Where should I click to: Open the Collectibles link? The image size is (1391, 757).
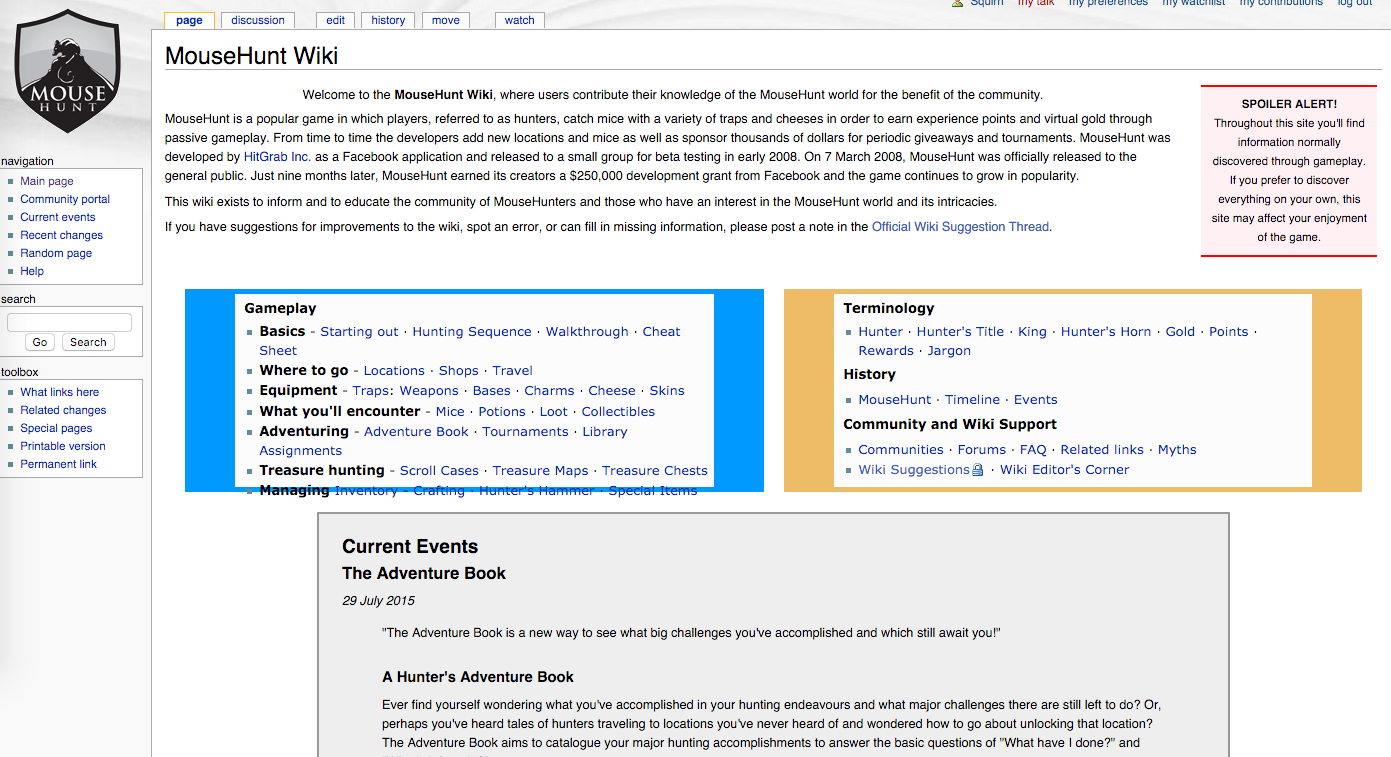[x=618, y=412]
